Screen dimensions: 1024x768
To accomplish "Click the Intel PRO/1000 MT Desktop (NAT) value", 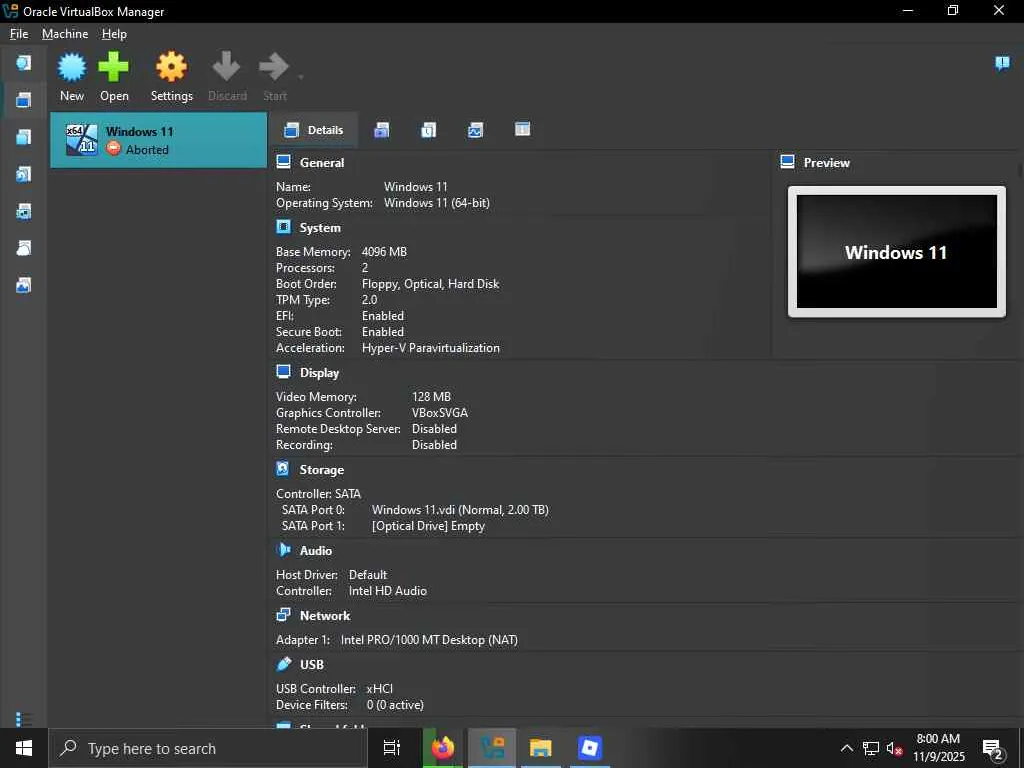I will 429,640.
